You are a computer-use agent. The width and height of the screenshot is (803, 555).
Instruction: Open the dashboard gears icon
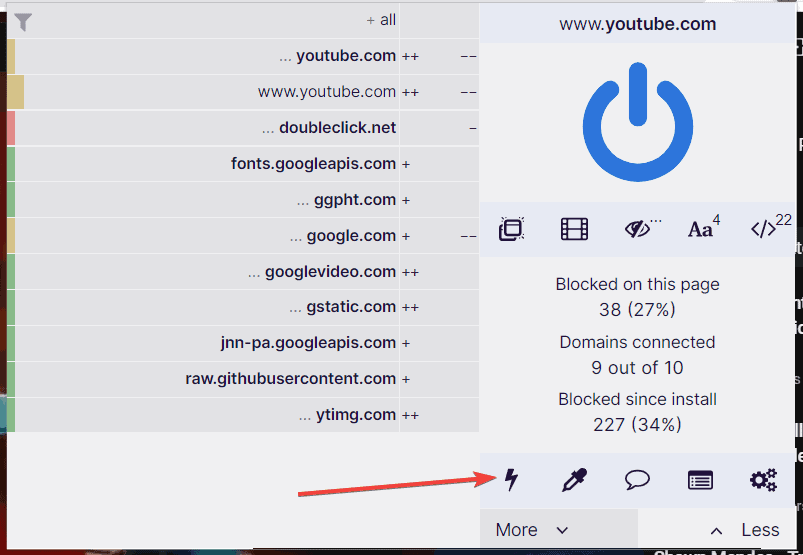point(763,480)
